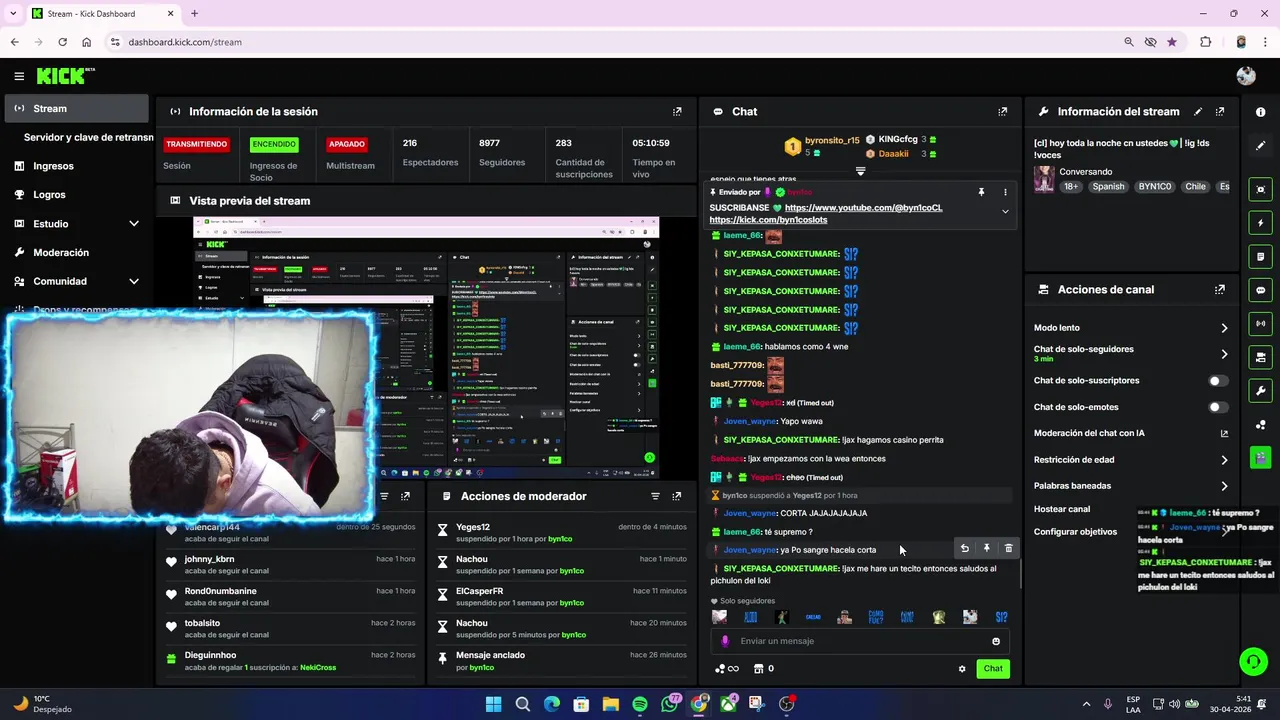
Task: Click the document icon in right sidebar
Action: 1260,257
